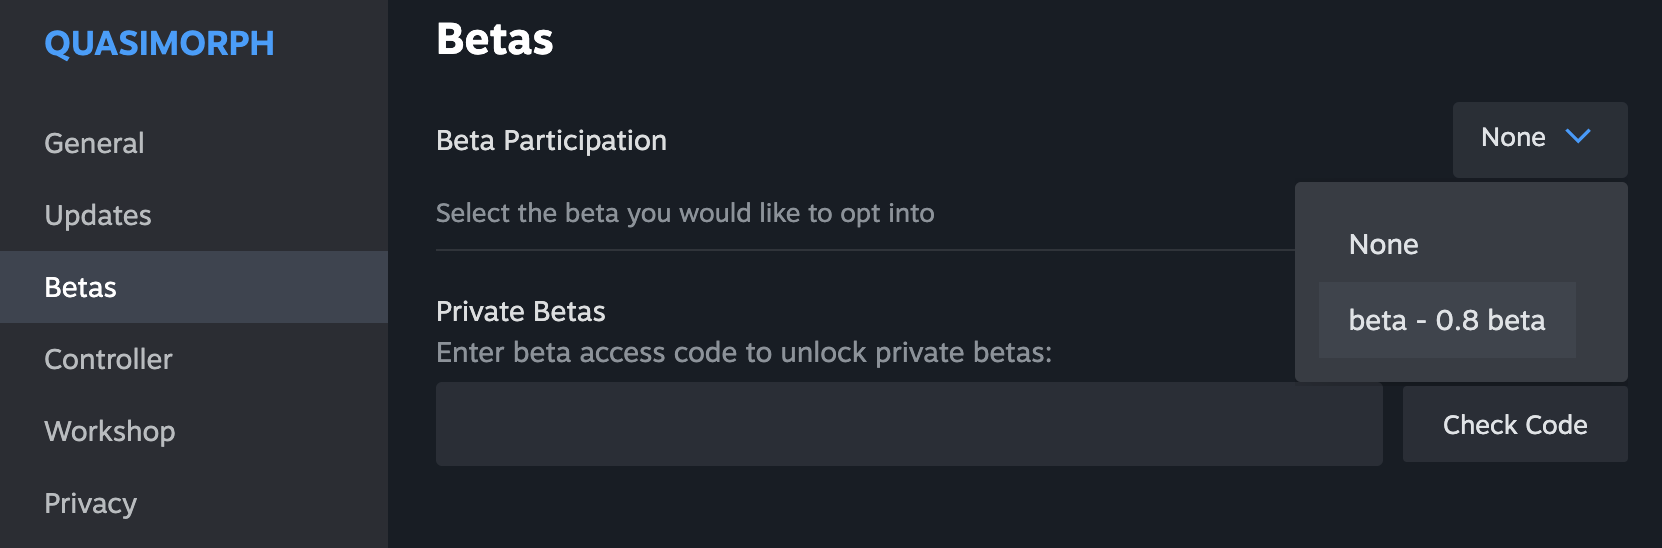Choose the beta - 0.8 beta option

coord(1447,320)
